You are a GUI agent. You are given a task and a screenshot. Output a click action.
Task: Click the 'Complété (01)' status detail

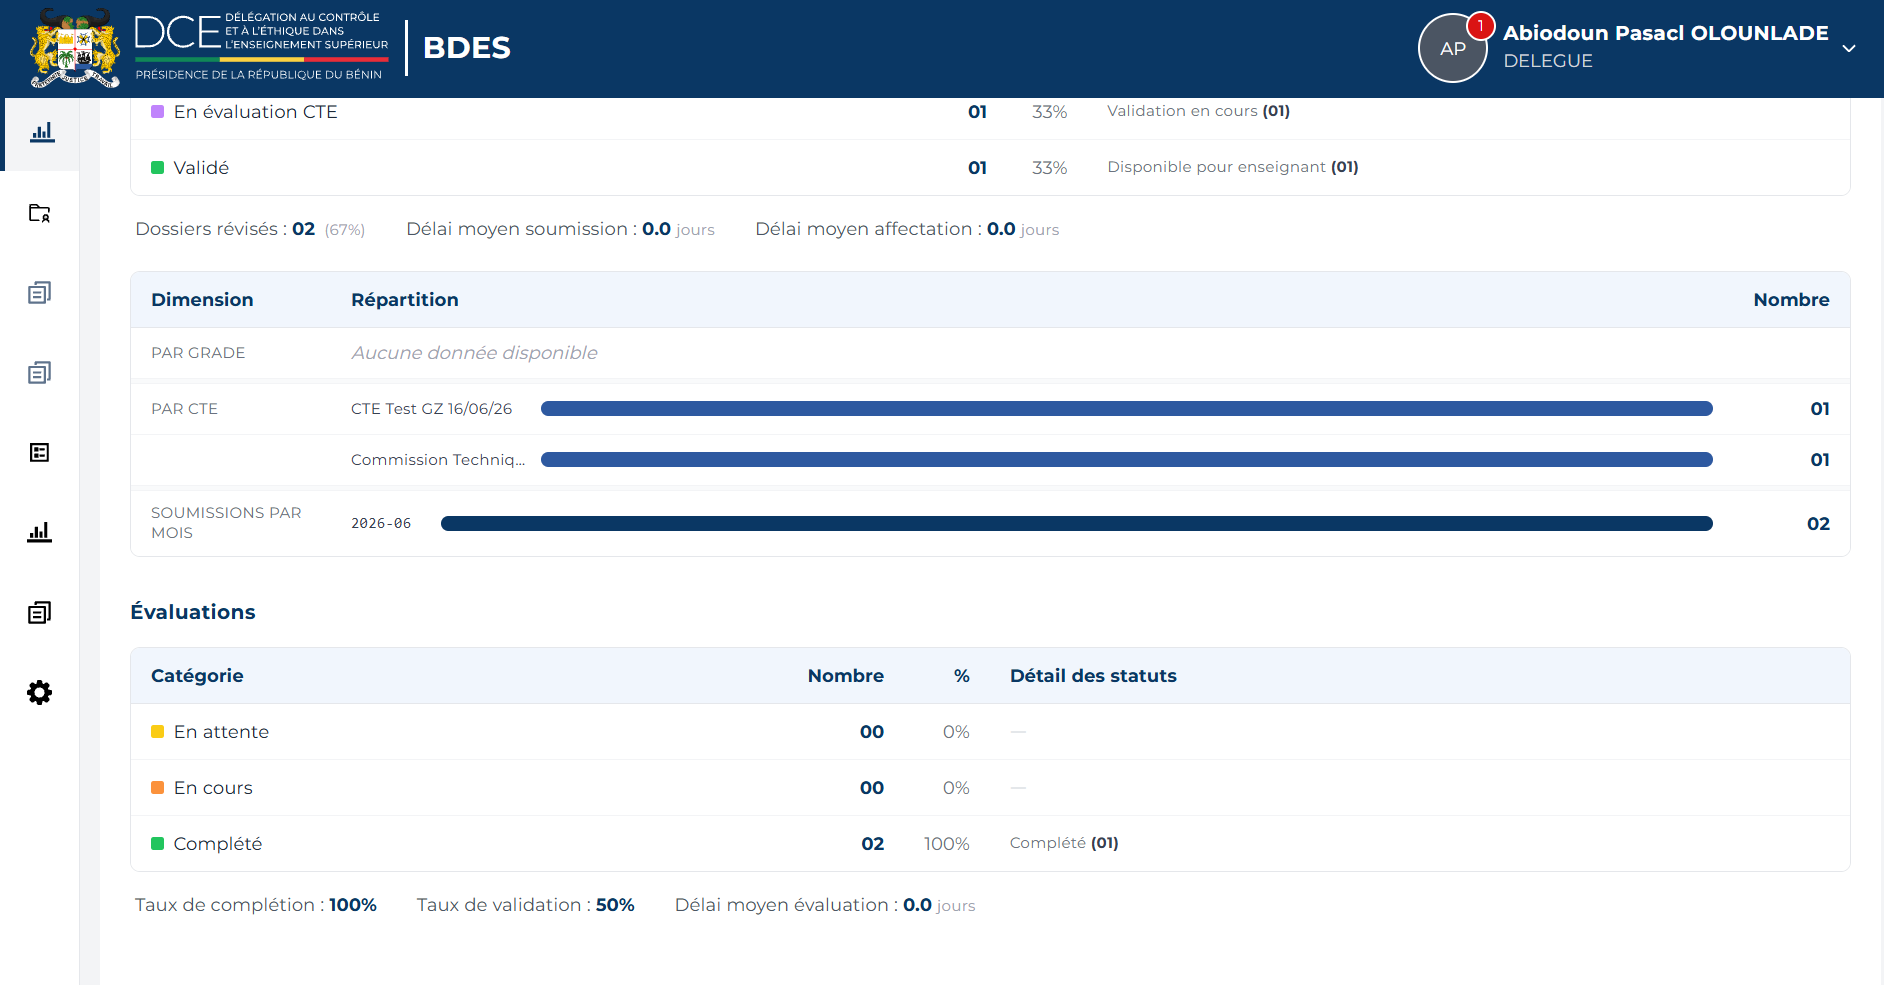[x=1064, y=843]
